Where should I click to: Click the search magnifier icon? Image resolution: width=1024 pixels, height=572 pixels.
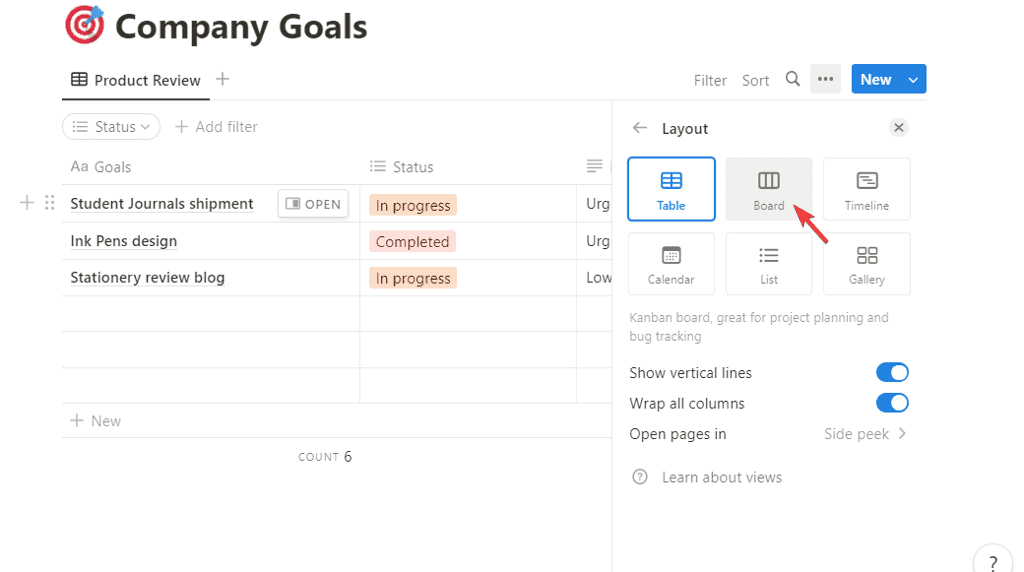[792, 79]
